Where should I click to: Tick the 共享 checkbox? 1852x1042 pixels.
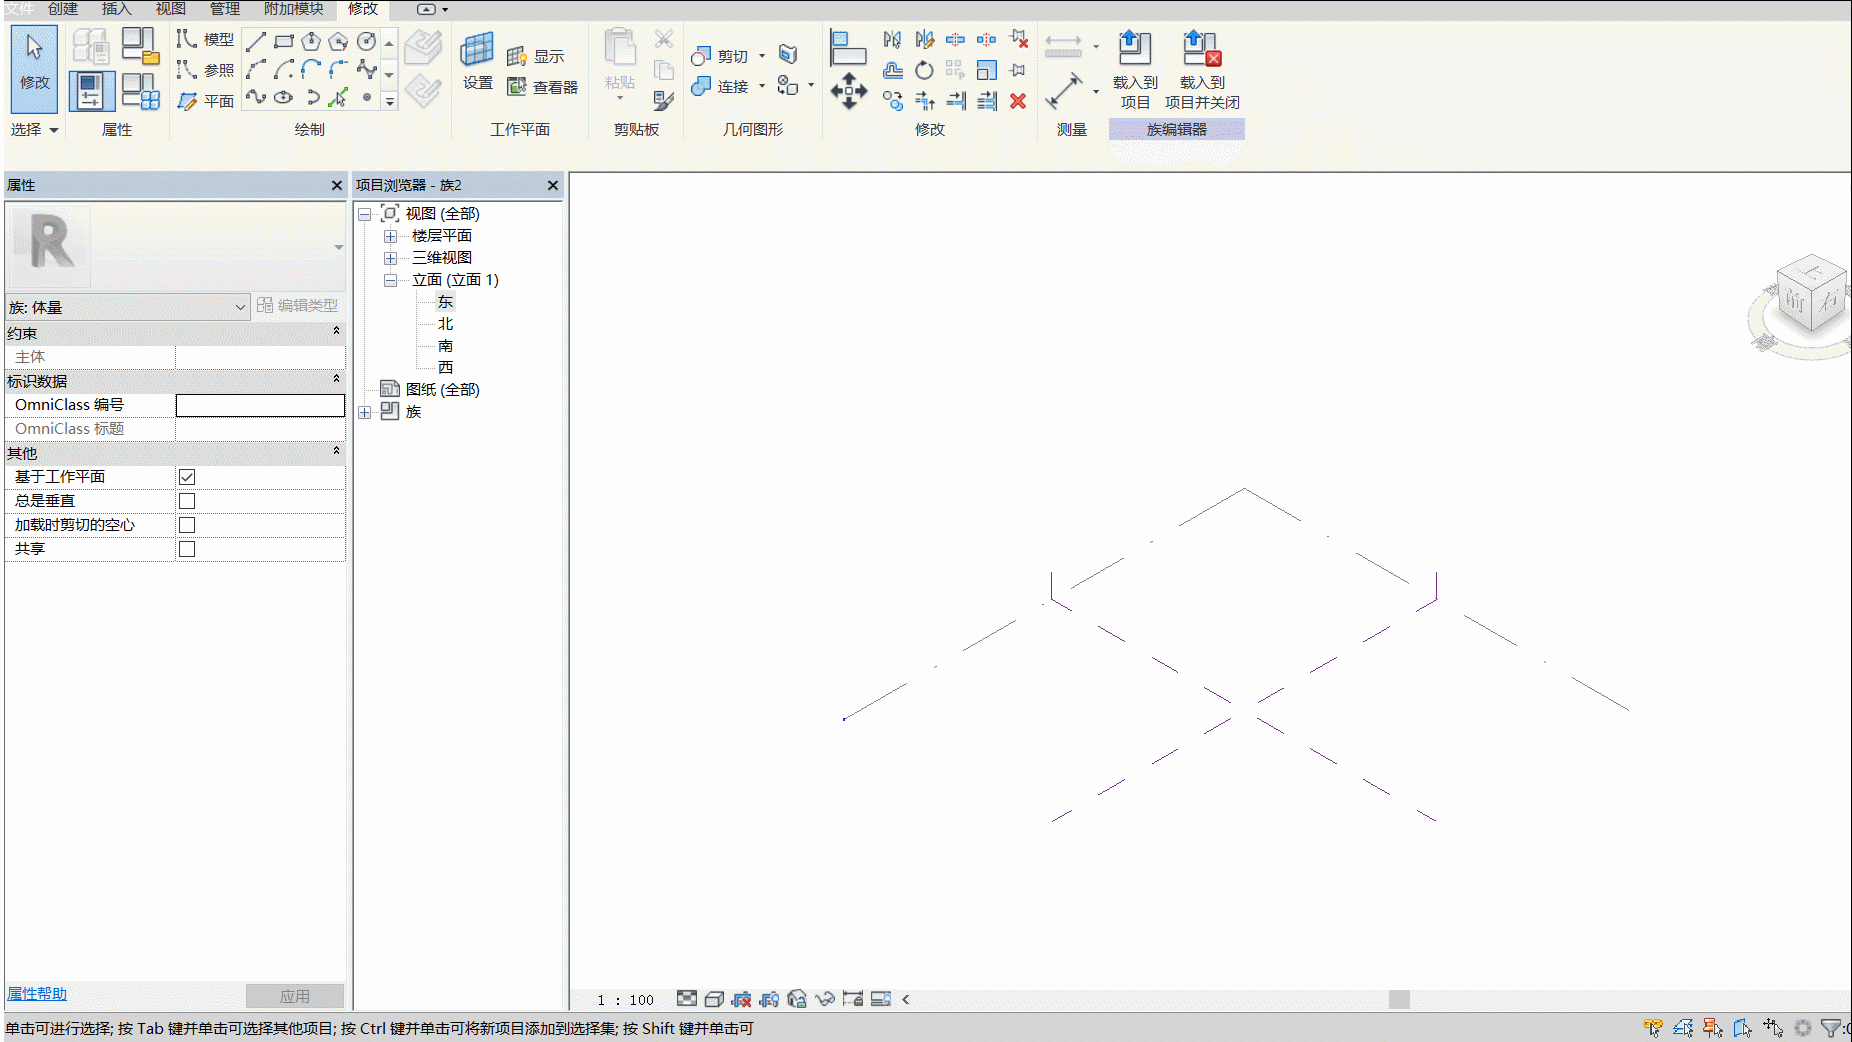pyautogui.click(x=187, y=549)
